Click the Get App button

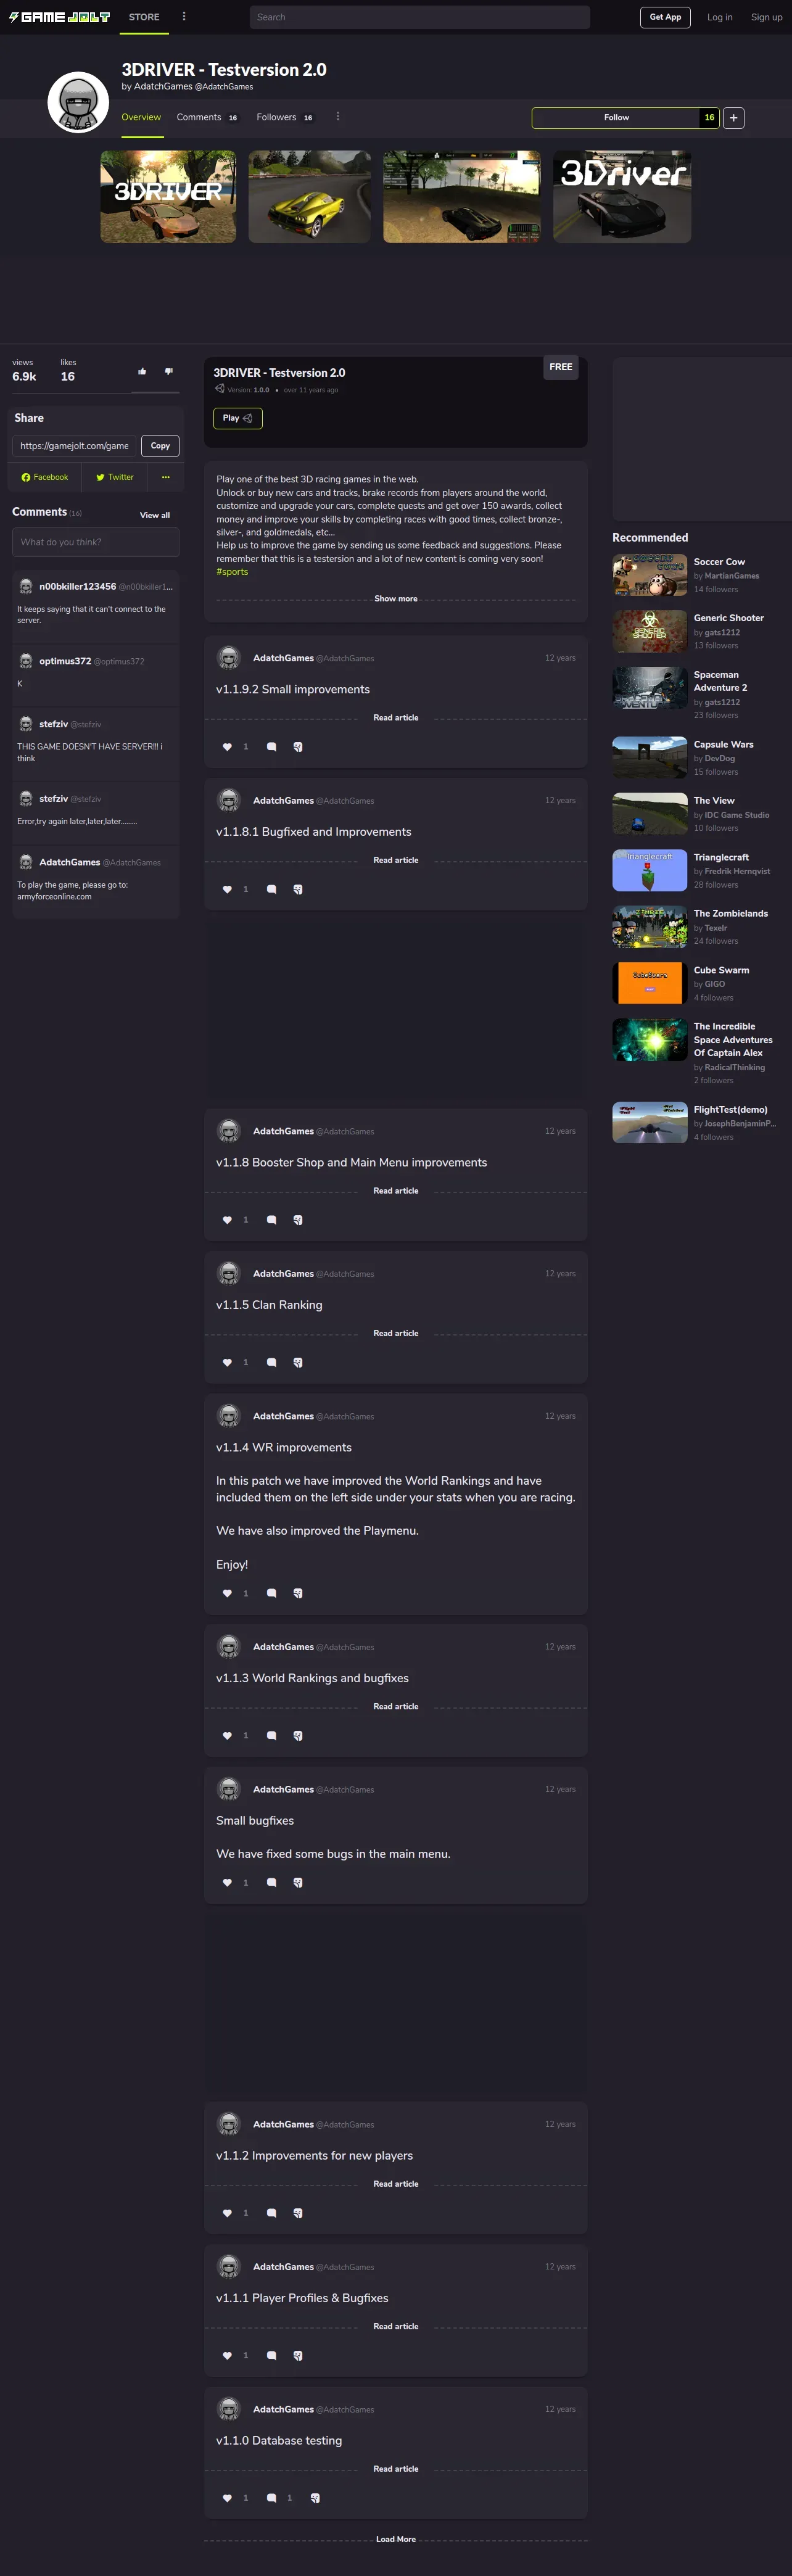point(665,17)
